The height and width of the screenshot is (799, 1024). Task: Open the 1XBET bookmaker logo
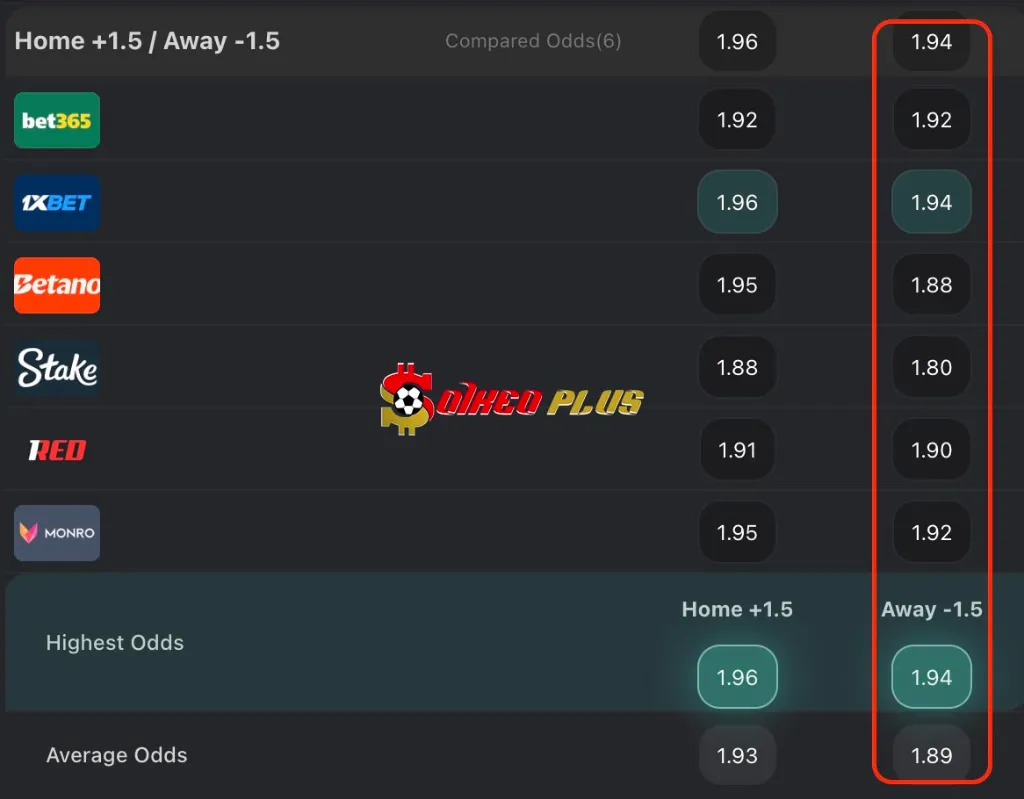coord(57,203)
